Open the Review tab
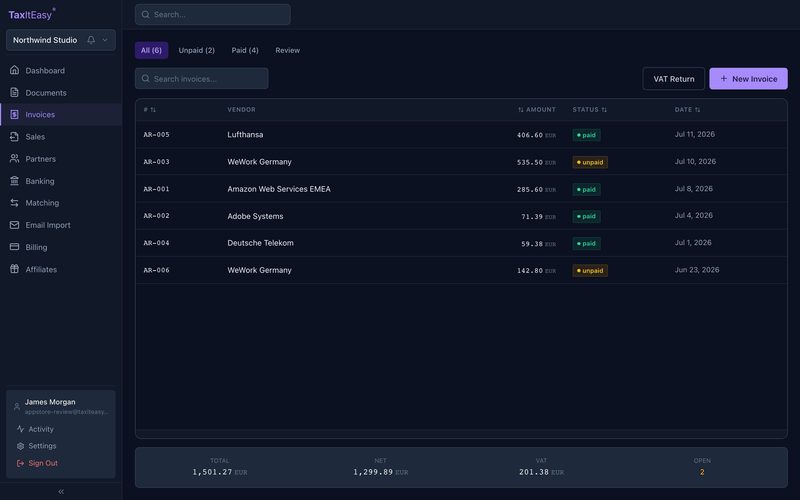Screen dimensions: 800x500 coord(288,50)
